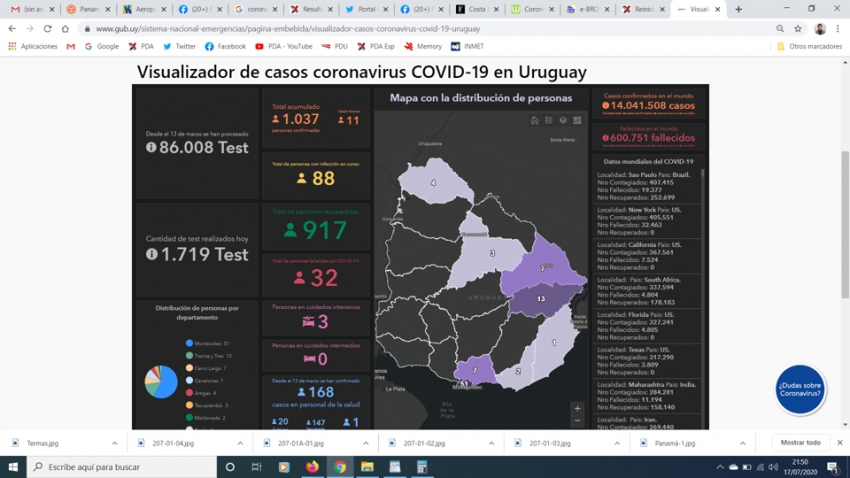Select the Sao Paulo world data entry

646,186
